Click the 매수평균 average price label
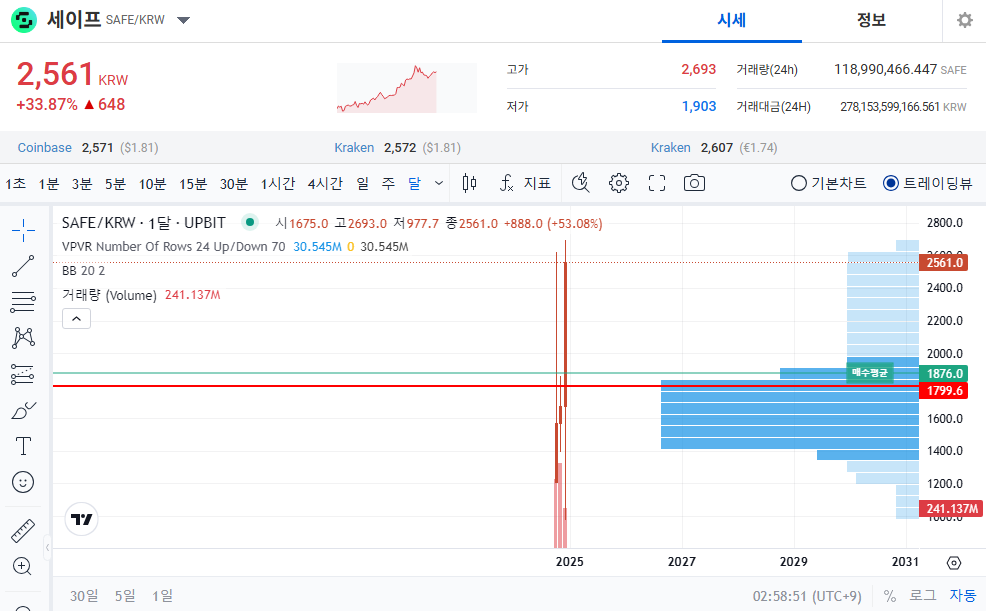 click(x=870, y=373)
